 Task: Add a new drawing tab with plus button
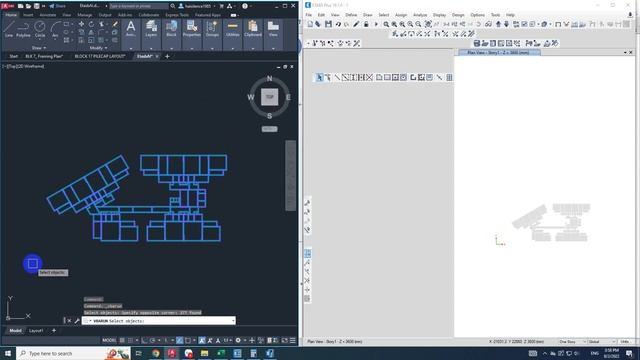pos(167,56)
